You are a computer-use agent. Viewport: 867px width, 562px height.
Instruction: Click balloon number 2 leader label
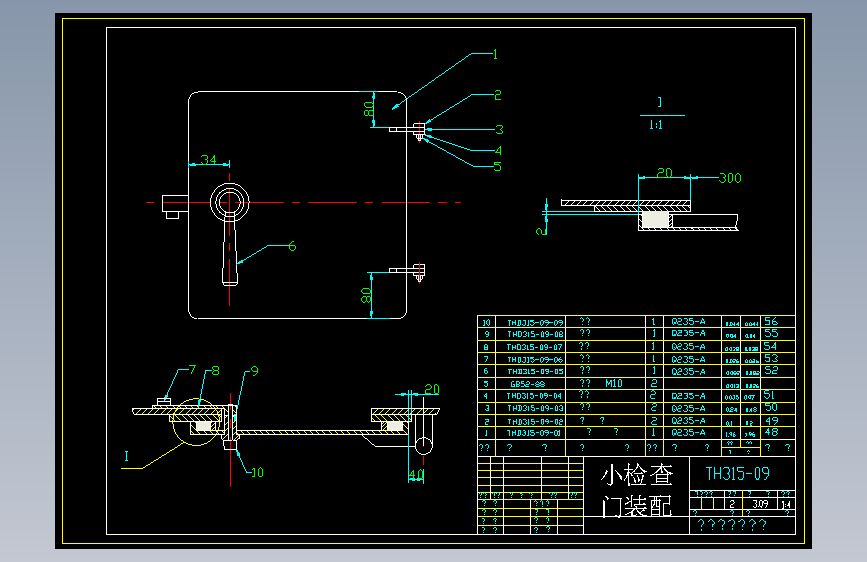(498, 95)
